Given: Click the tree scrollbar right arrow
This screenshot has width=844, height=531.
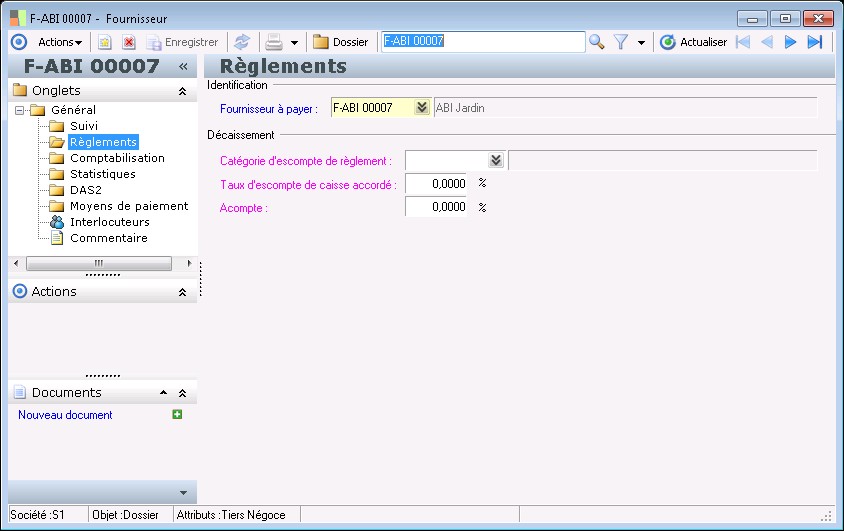Looking at the screenshot, I should (189, 263).
